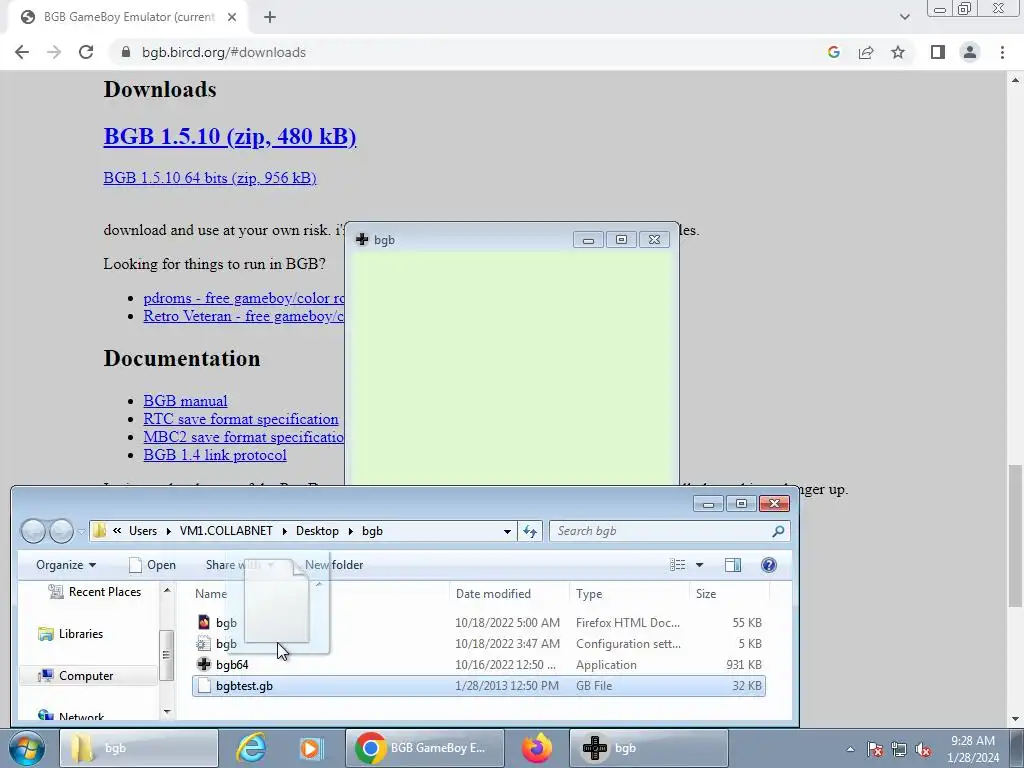Open Windows Media Player from taskbar
The width and height of the screenshot is (1024, 768).
point(312,748)
